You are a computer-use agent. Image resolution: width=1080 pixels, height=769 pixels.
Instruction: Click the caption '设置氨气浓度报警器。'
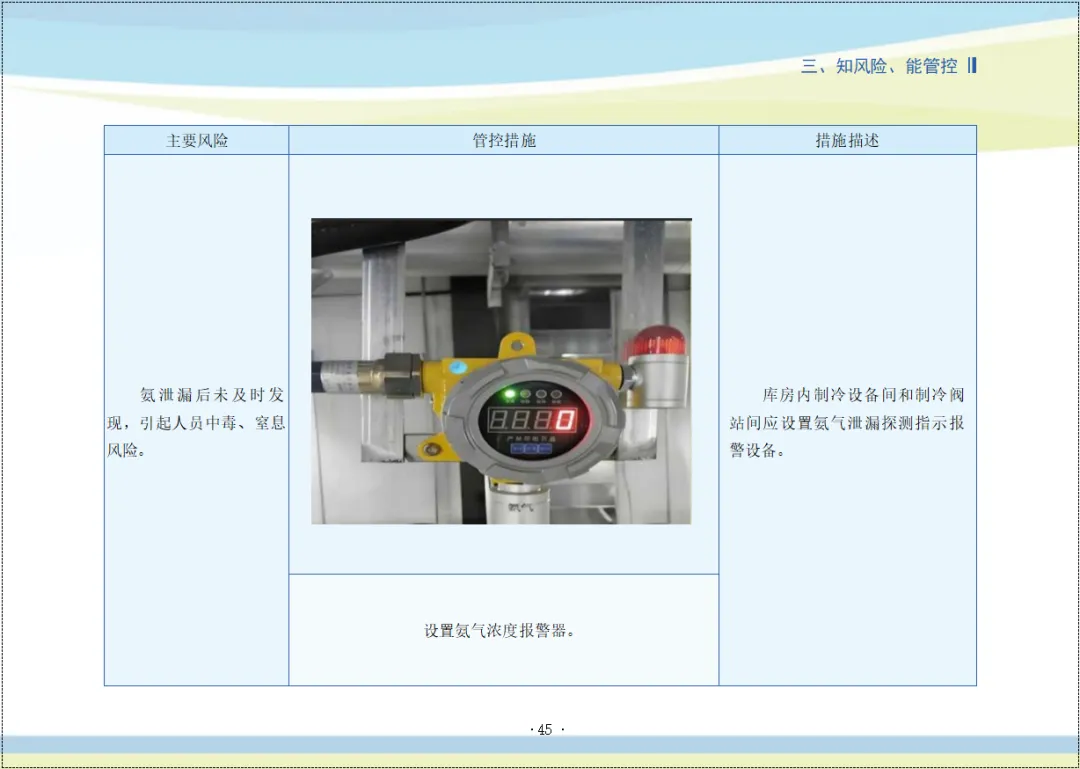point(499,630)
